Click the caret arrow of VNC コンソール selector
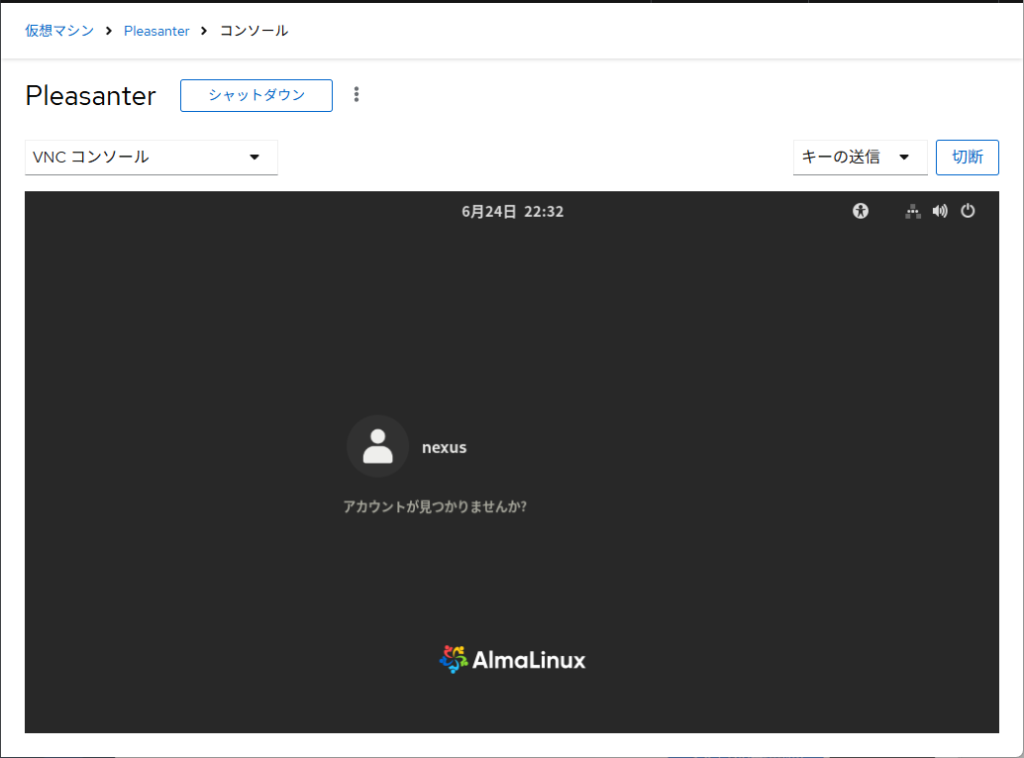This screenshot has height=758, width=1024. (x=254, y=157)
